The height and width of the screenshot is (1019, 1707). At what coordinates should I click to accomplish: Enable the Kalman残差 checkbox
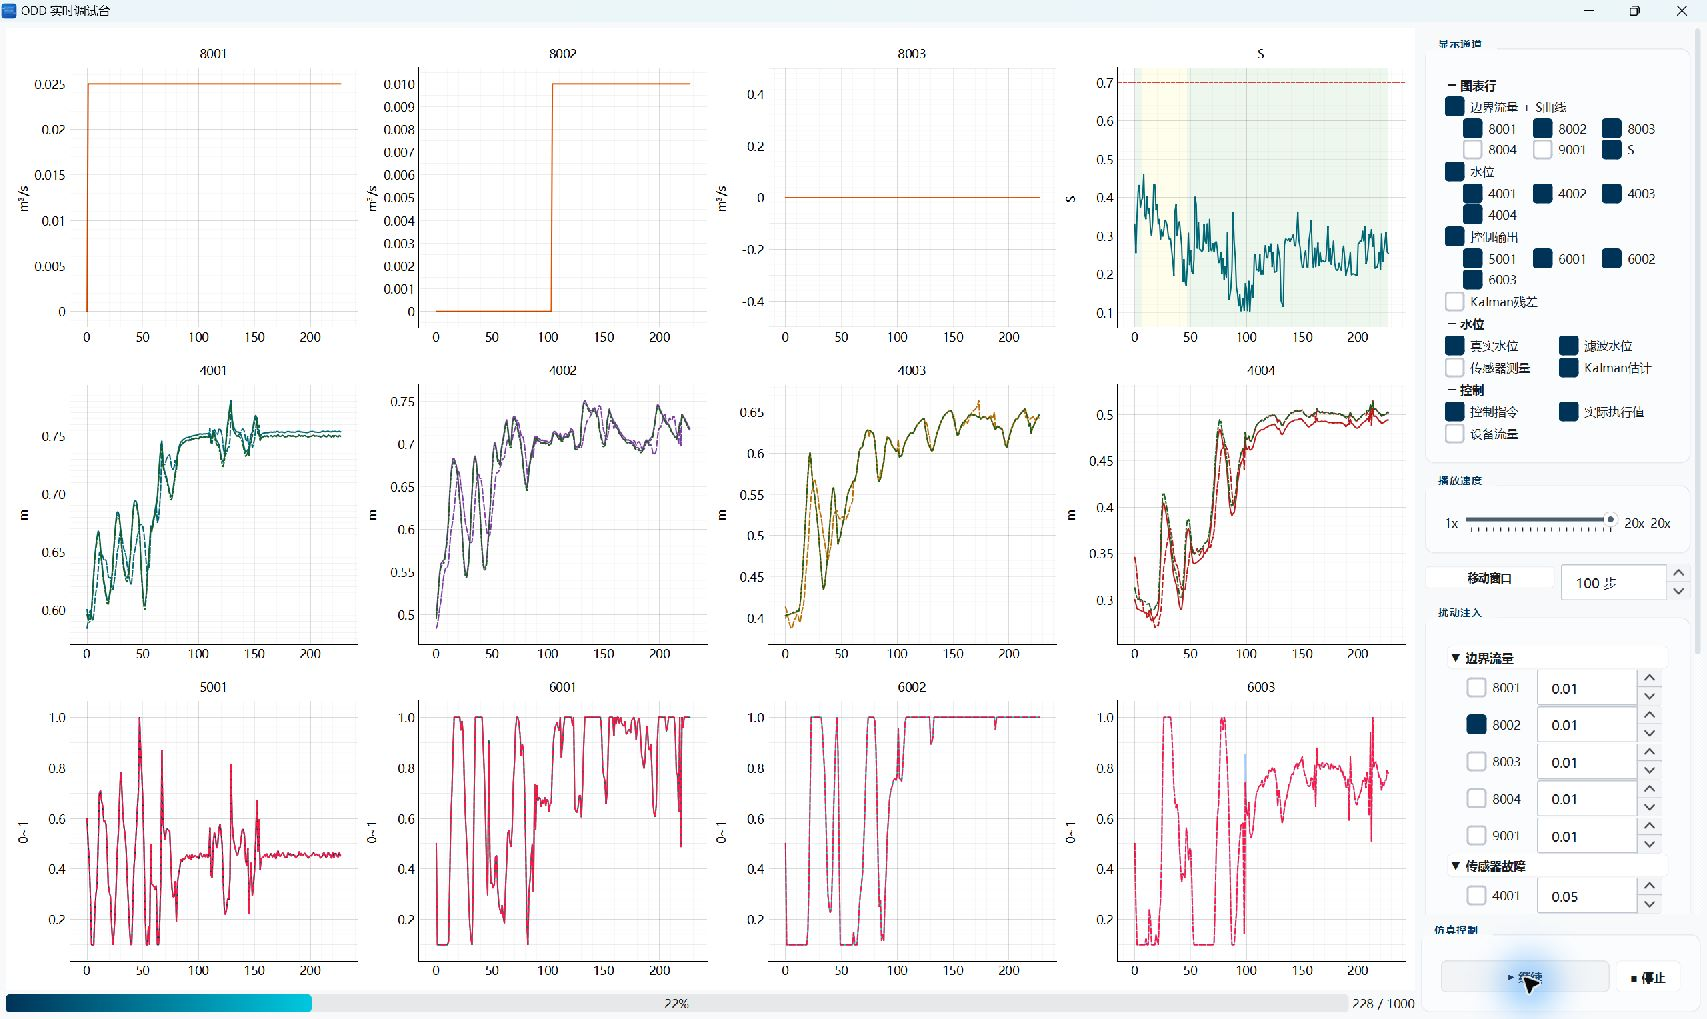click(1455, 301)
